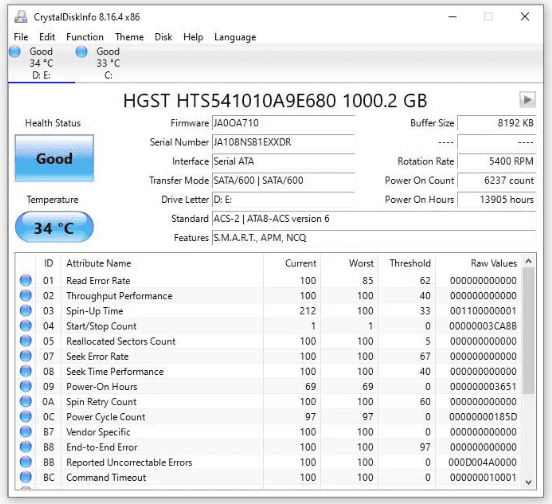The height and width of the screenshot is (504, 552).
Task: Click the scroll down arrow in attribute list
Action: [x=528, y=482]
